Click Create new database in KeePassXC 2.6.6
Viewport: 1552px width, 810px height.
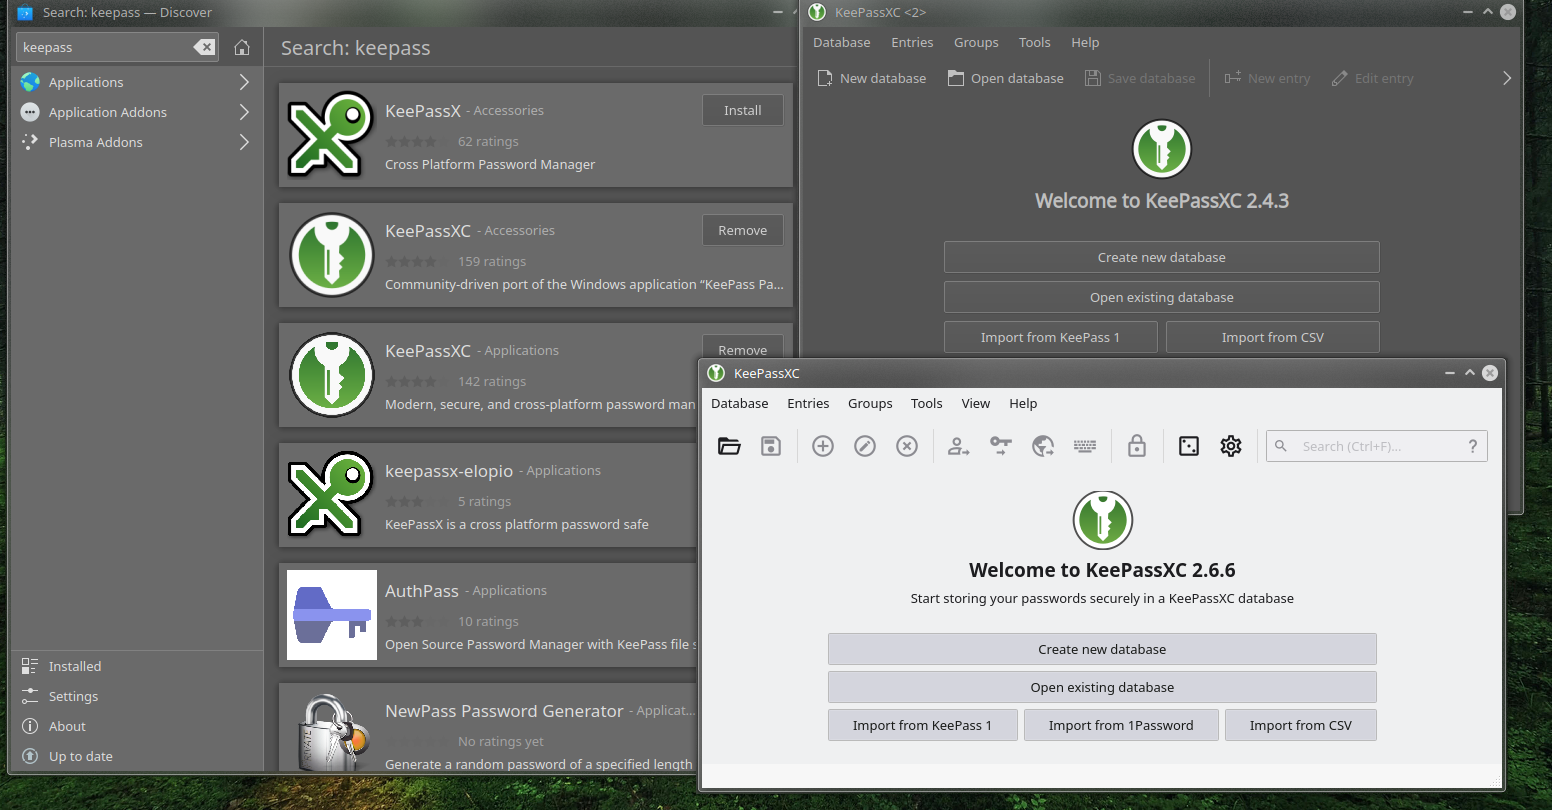coord(1102,649)
